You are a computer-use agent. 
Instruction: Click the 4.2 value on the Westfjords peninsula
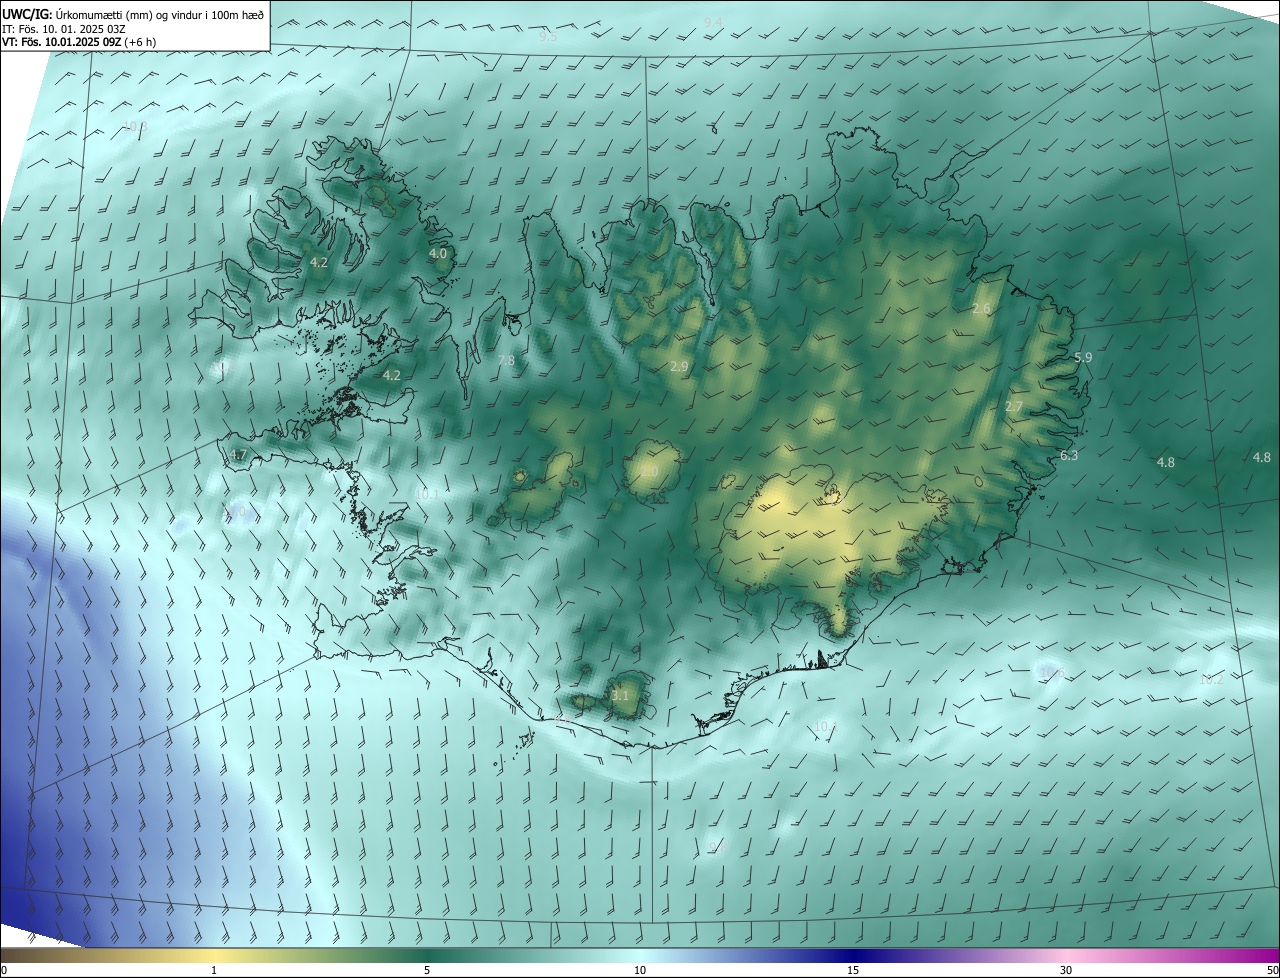[x=319, y=263]
